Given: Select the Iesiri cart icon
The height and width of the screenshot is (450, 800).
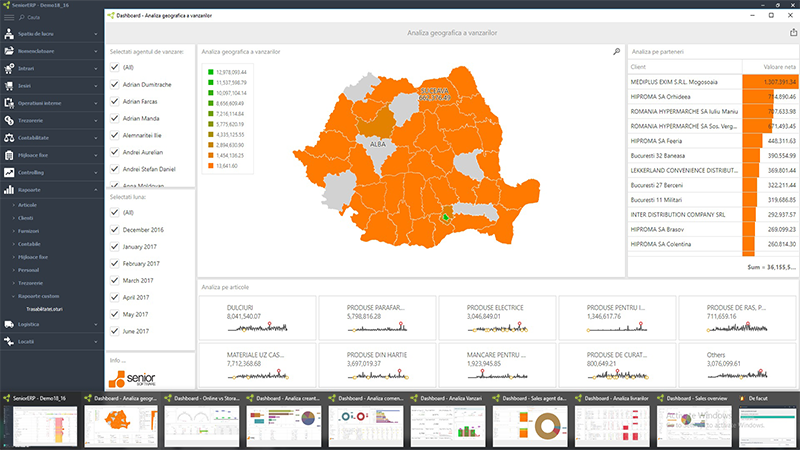Looking at the screenshot, I should pyautogui.click(x=9, y=86).
